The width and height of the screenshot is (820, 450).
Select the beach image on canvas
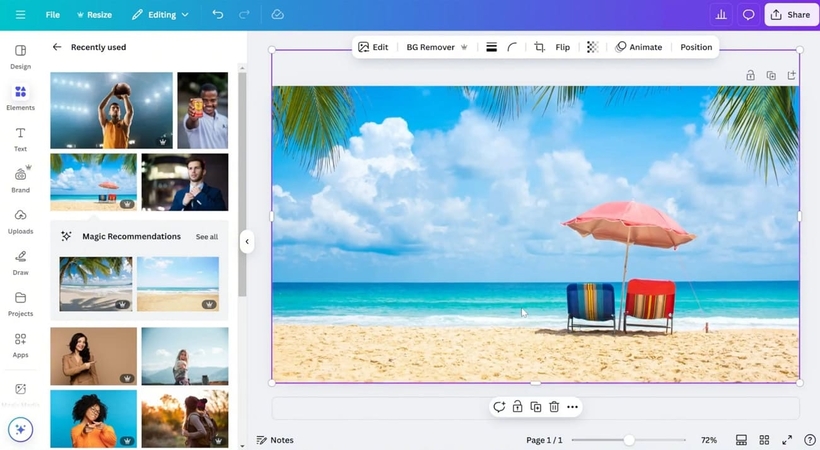pos(536,234)
